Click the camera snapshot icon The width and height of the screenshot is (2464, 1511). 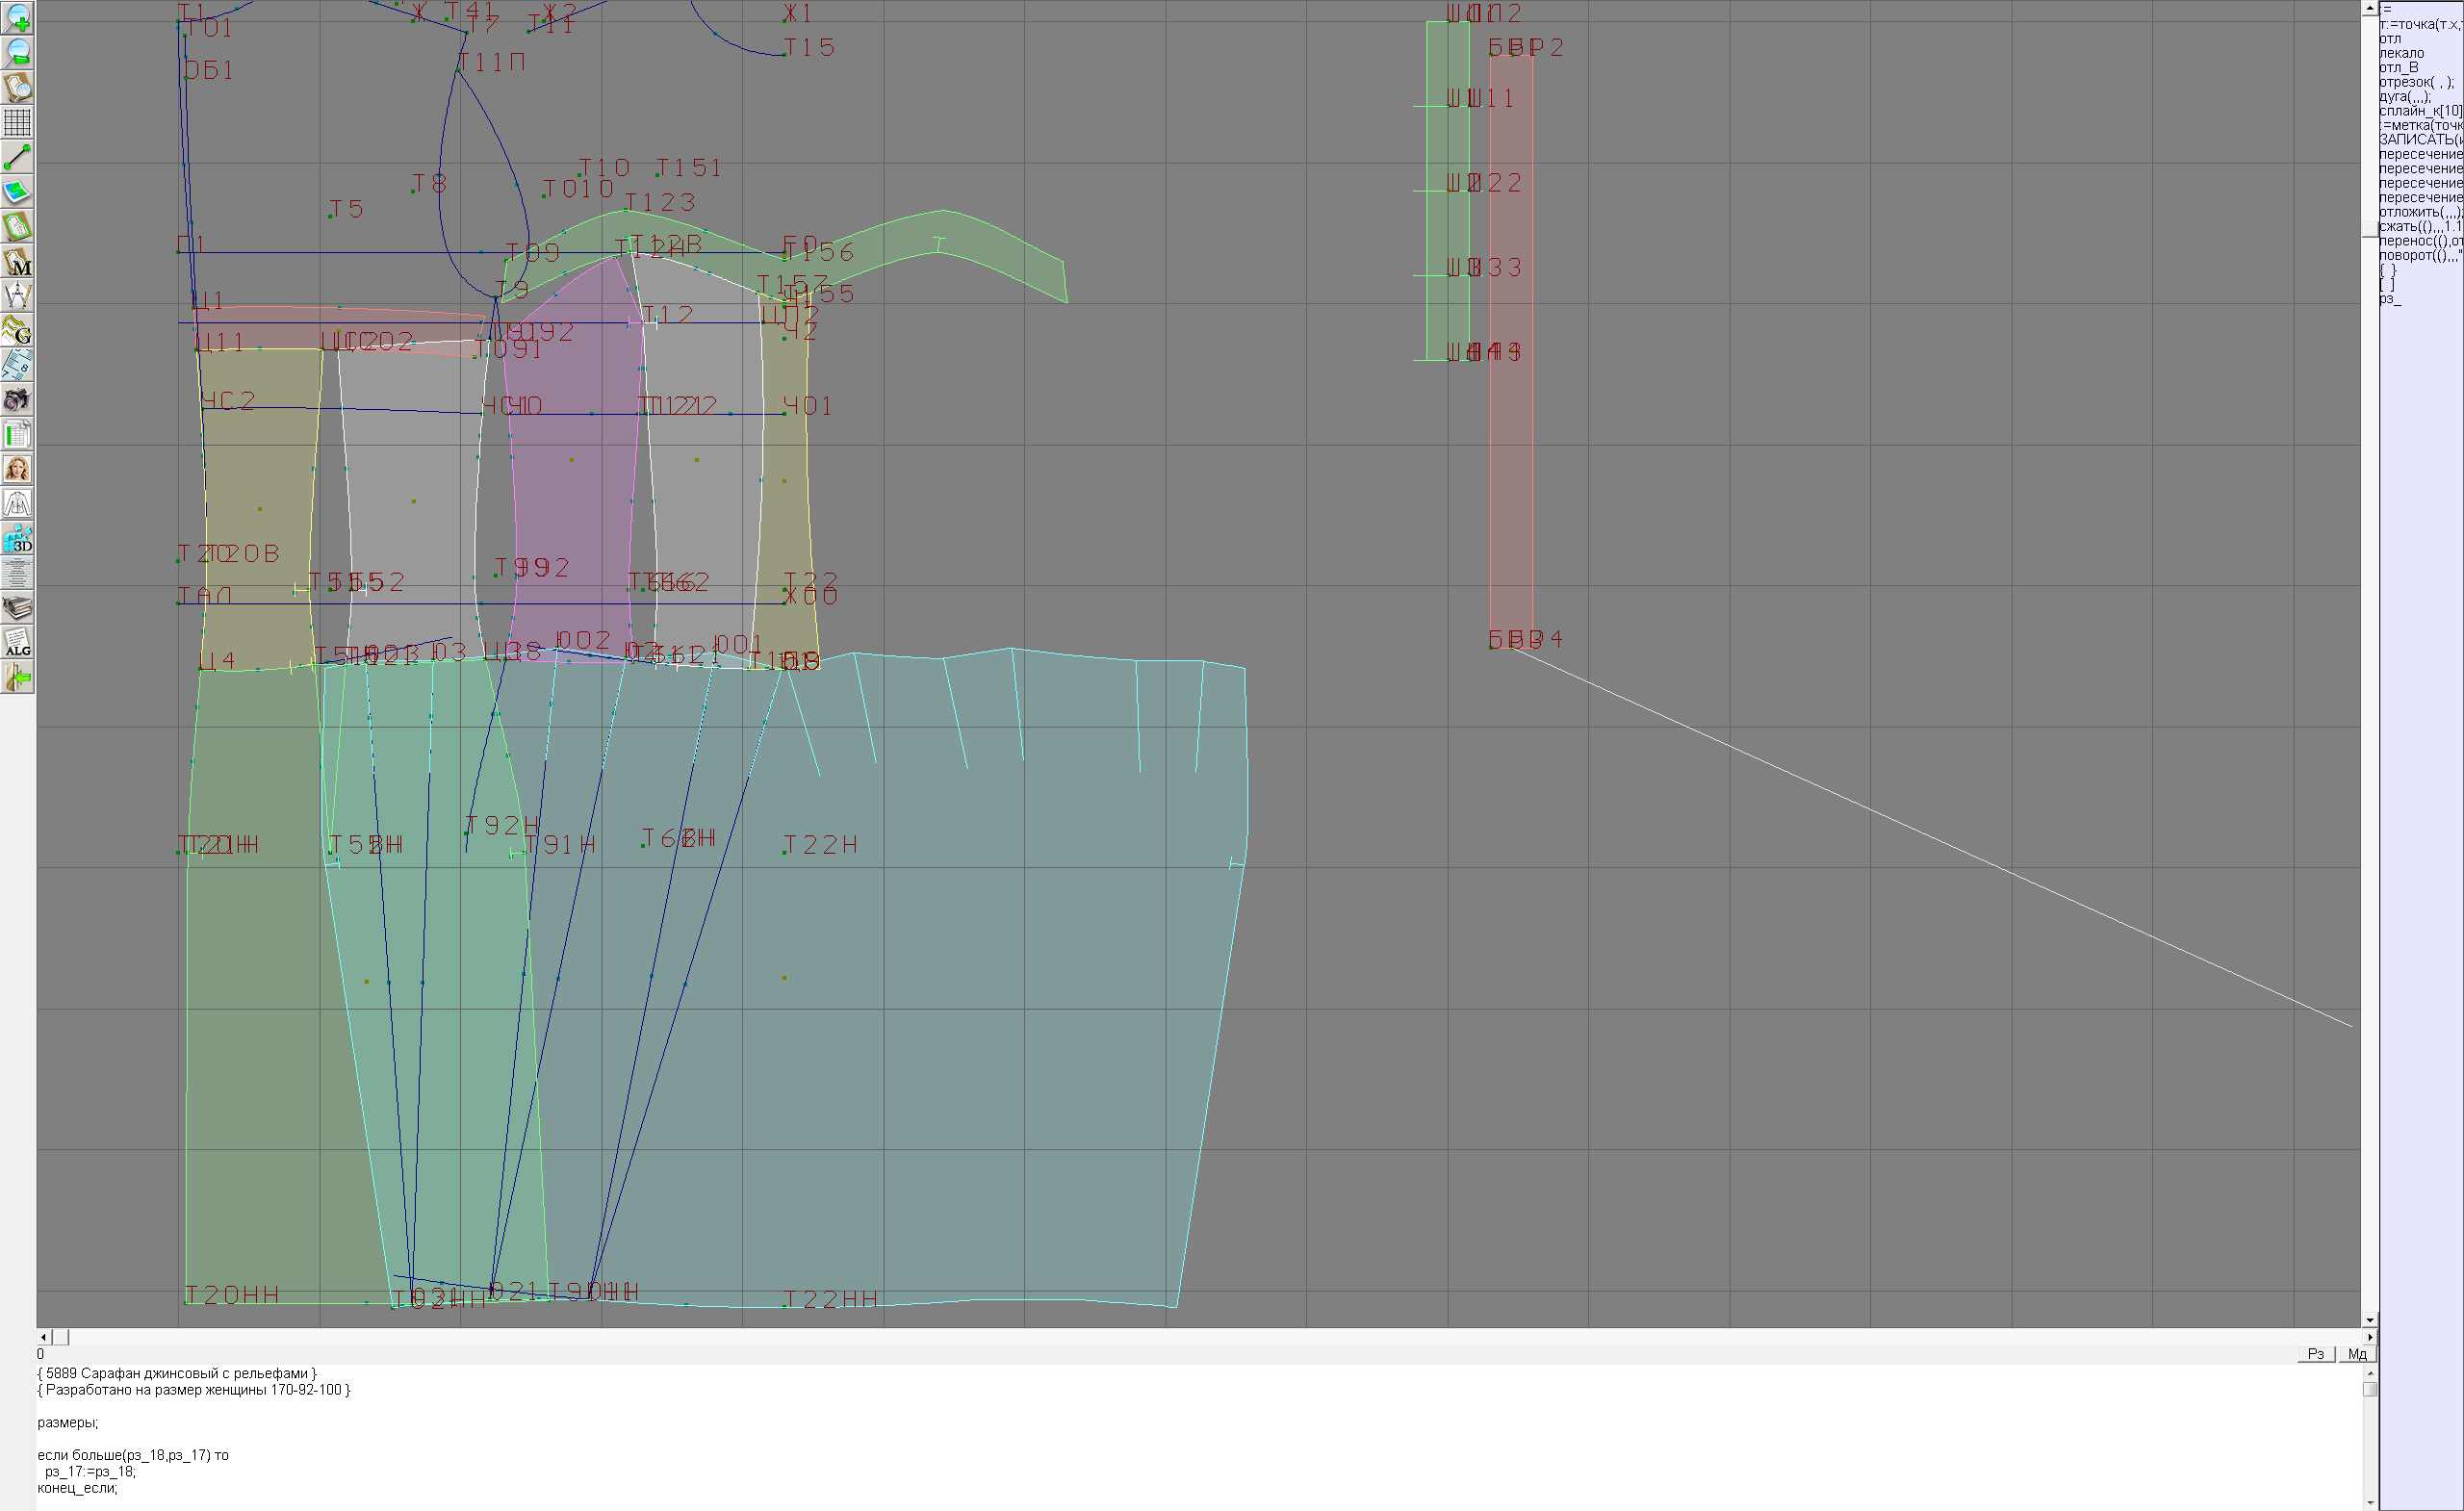(x=17, y=400)
